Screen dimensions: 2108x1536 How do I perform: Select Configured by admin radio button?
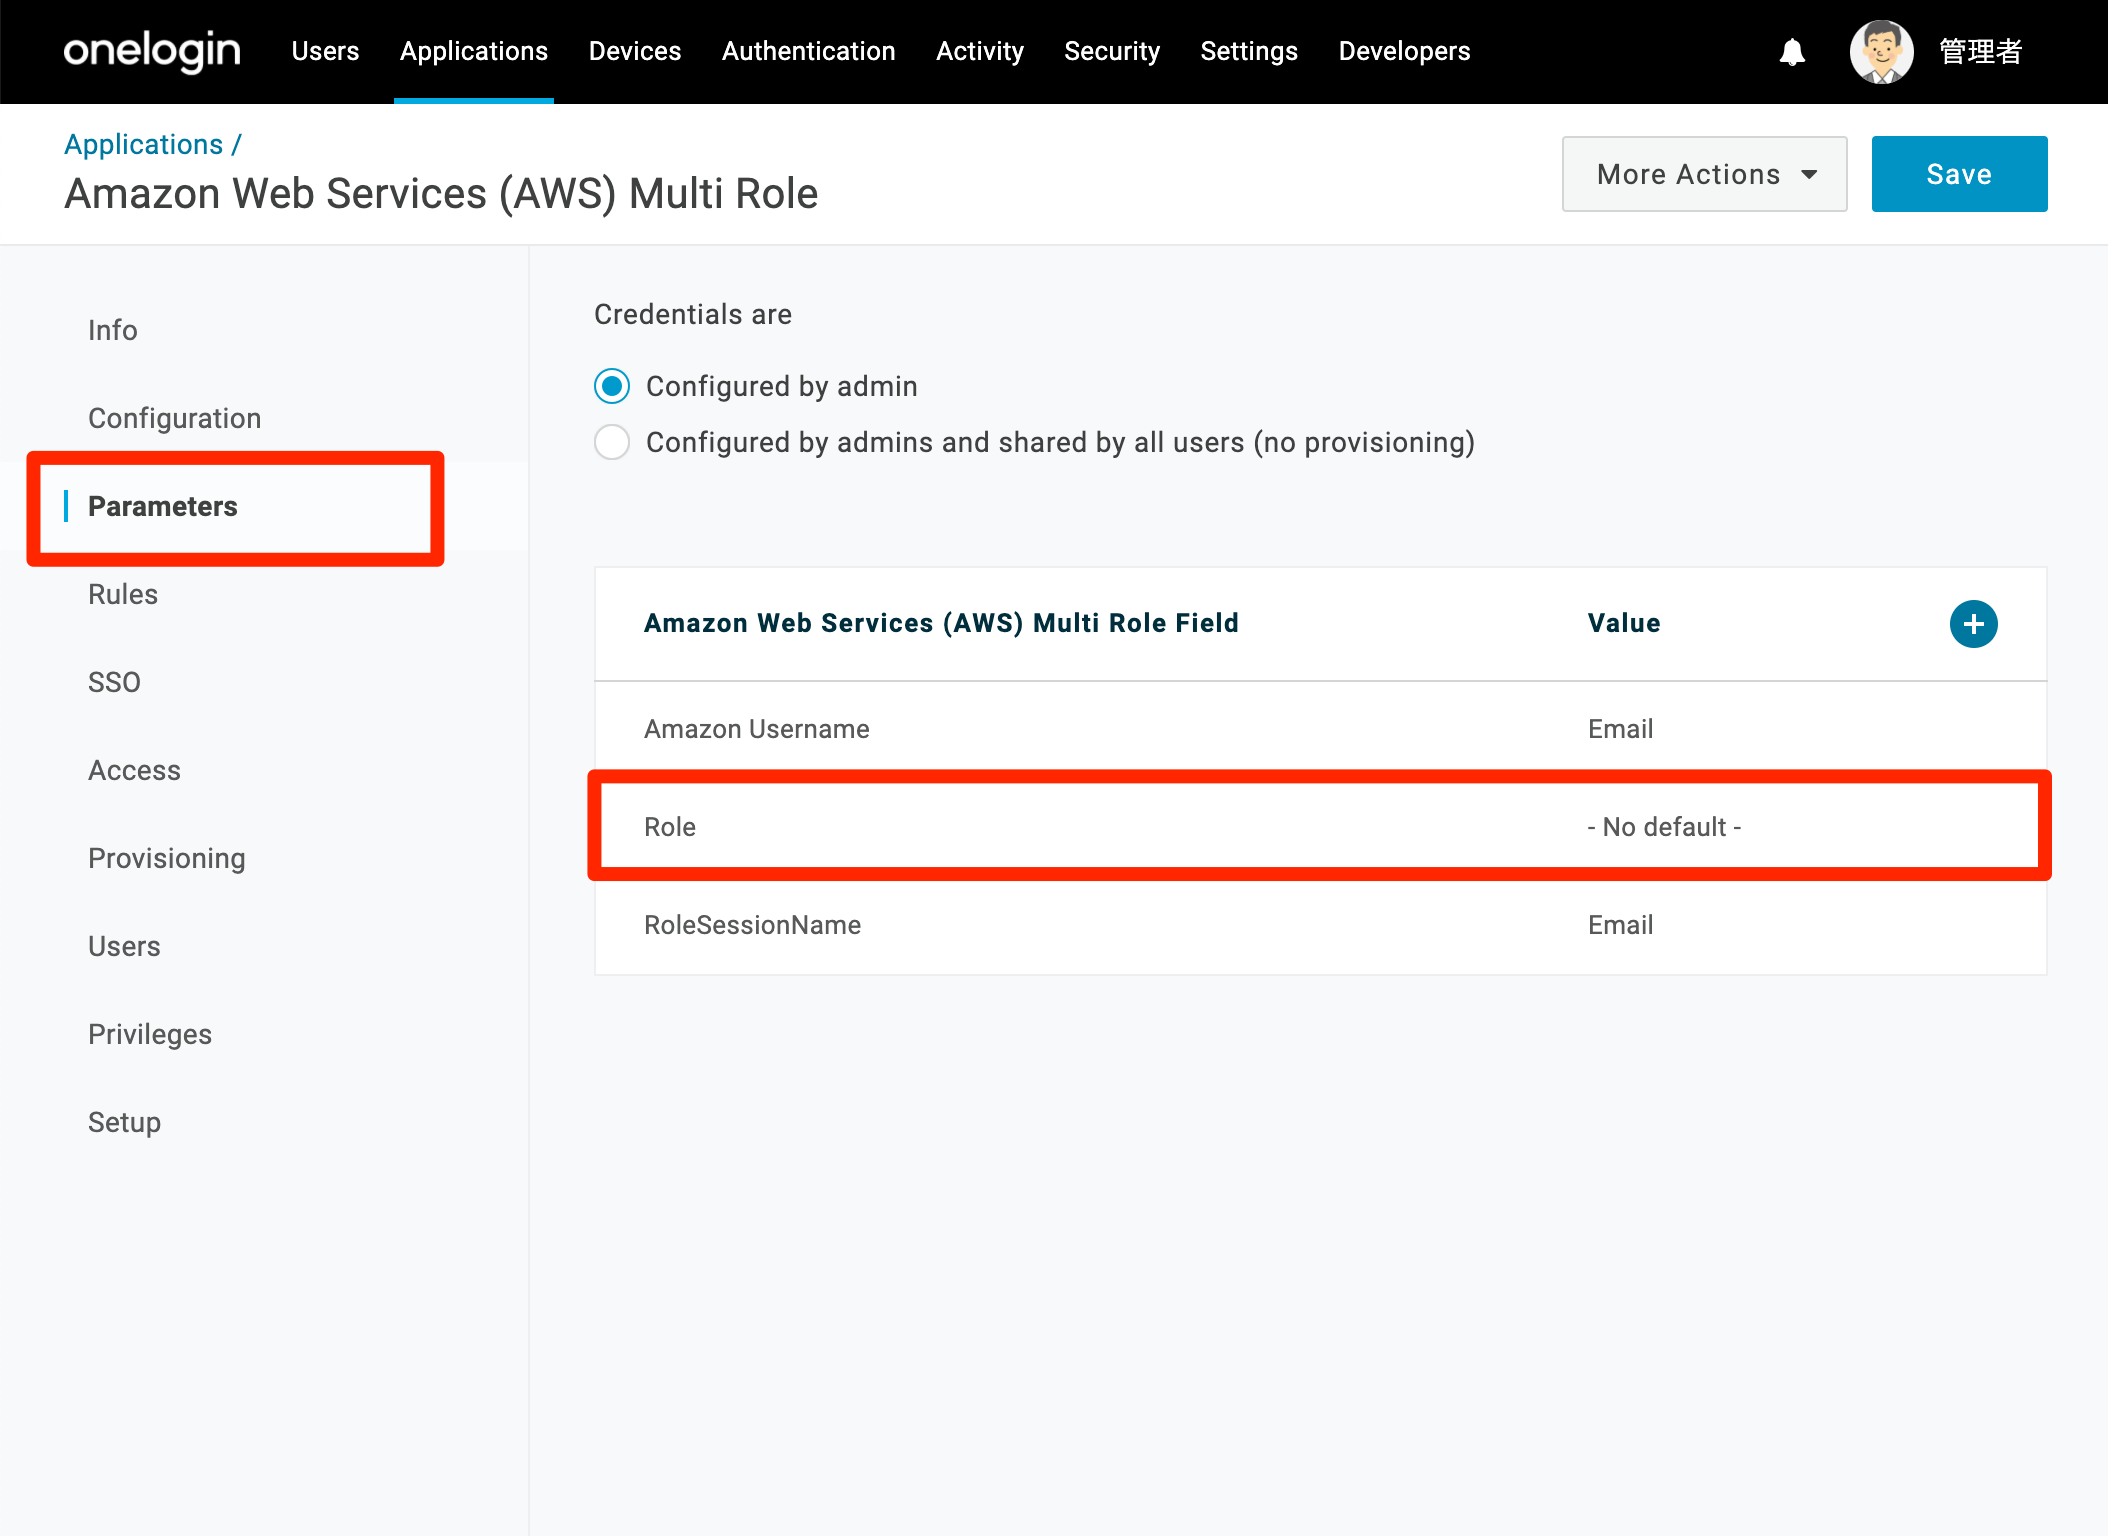(x=612, y=386)
